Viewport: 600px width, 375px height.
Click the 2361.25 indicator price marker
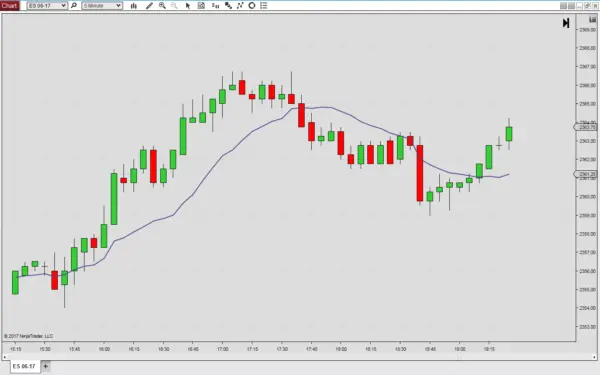pos(586,174)
